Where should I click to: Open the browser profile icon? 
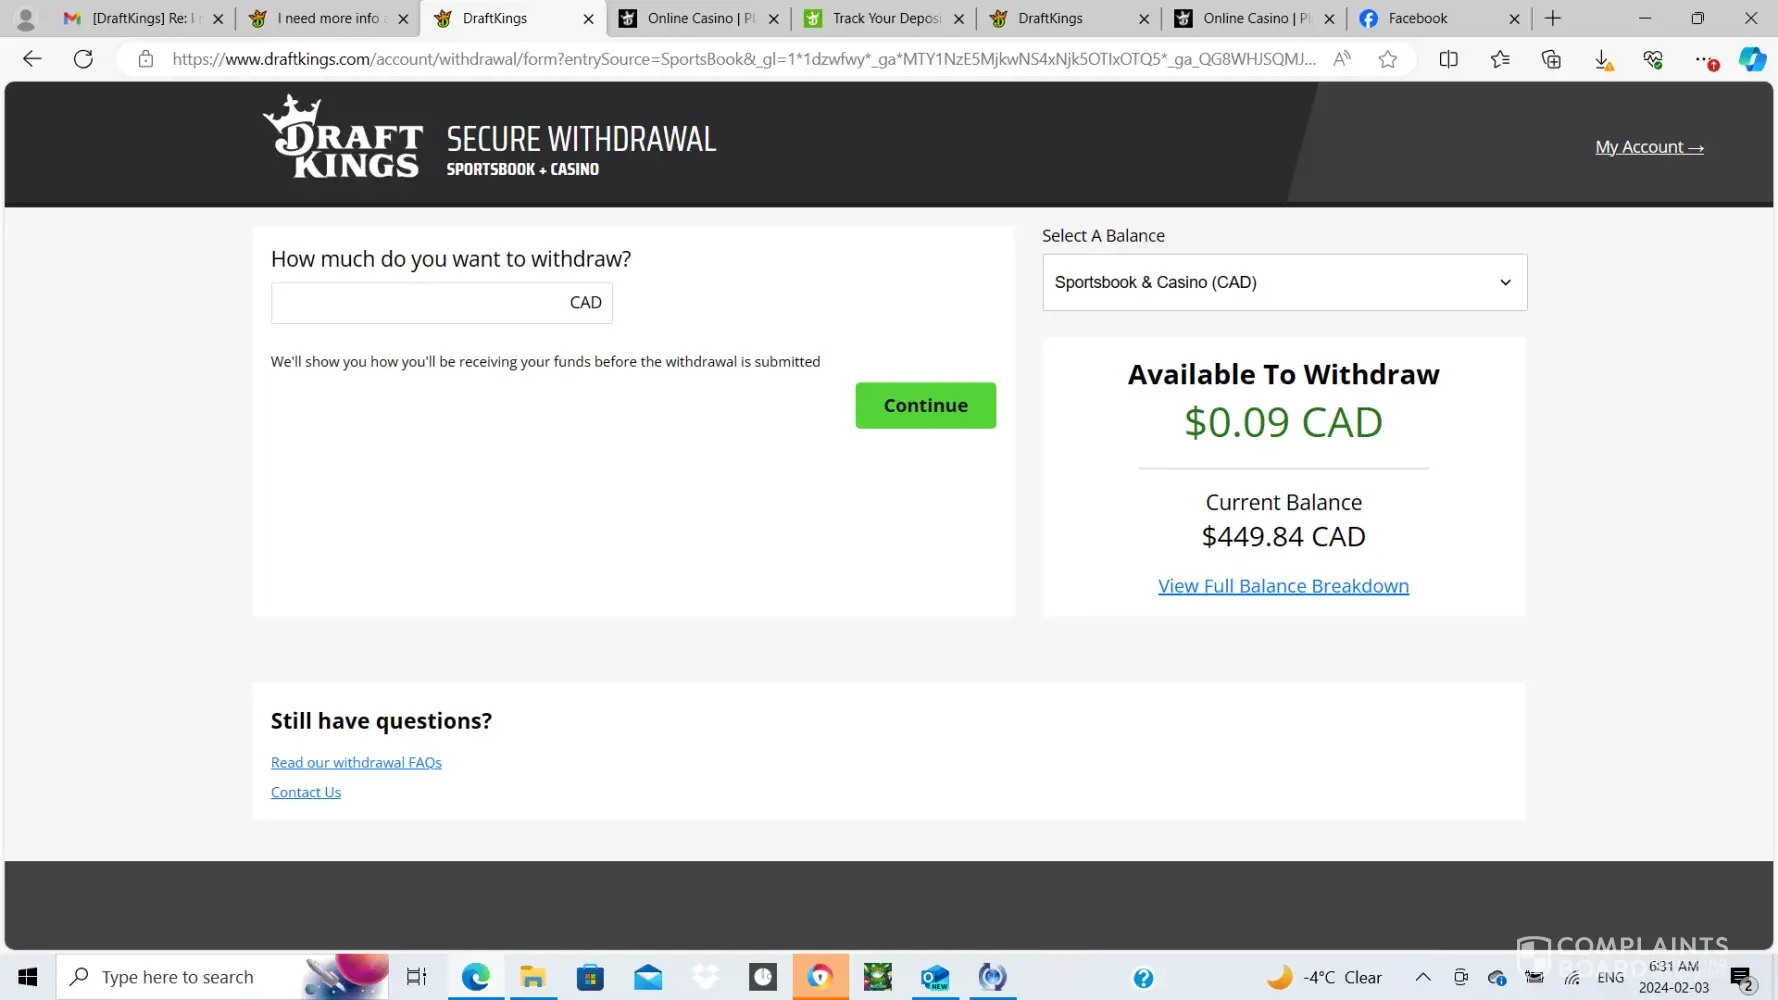point(26,18)
